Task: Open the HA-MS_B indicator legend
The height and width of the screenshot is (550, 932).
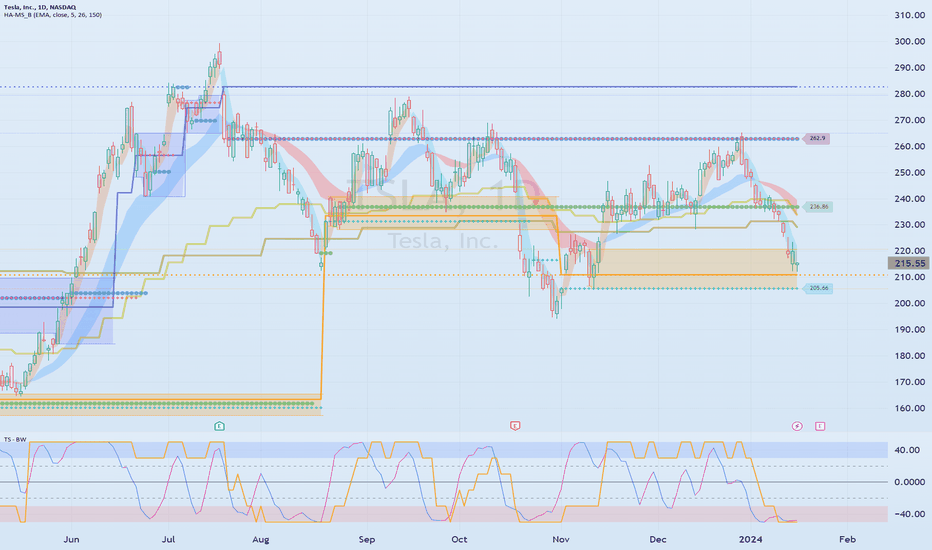Action: click(53, 15)
